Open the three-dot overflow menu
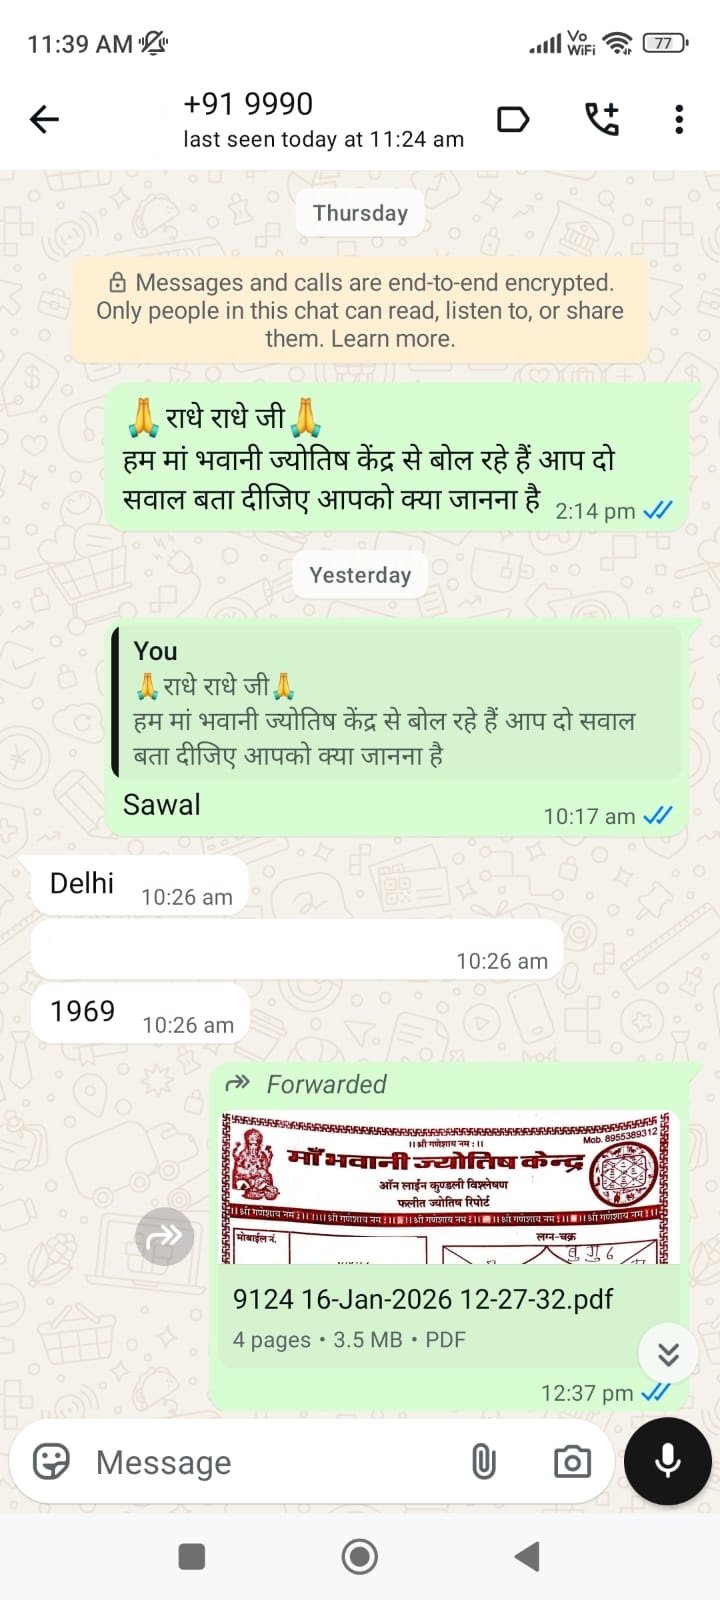 679,120
